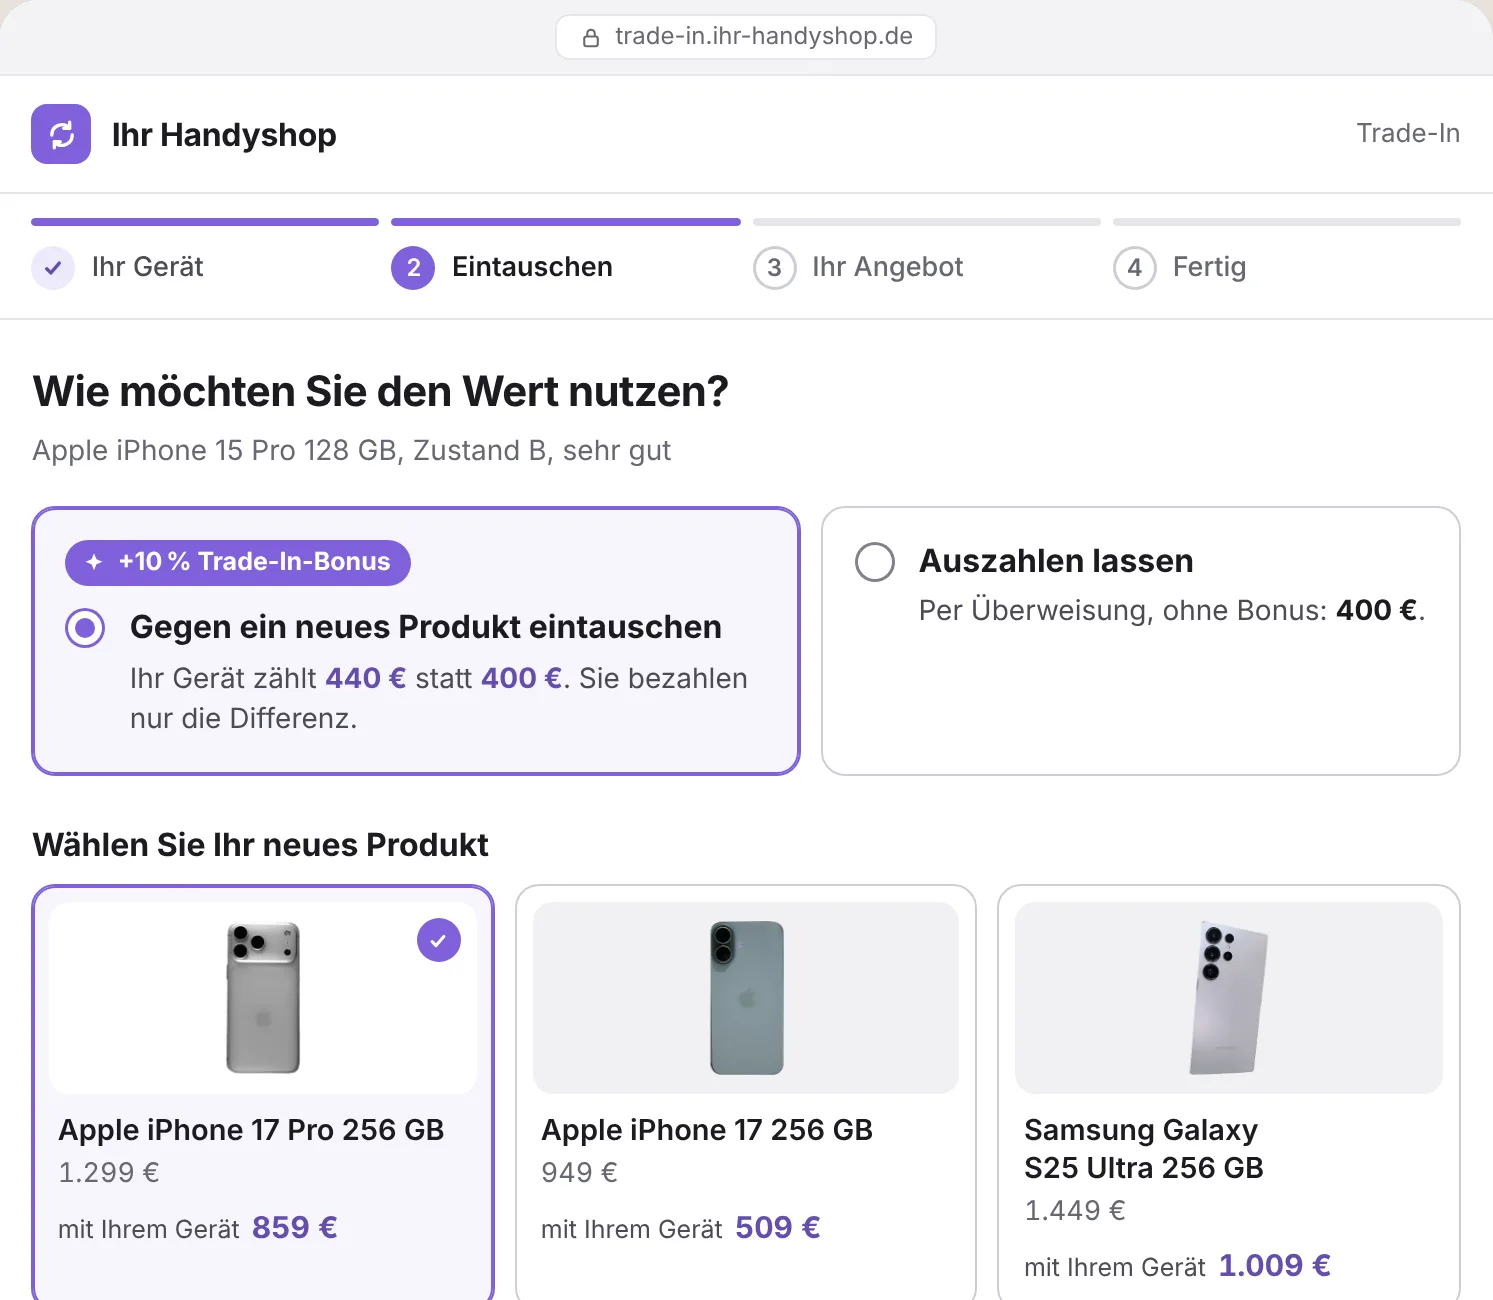Screen dimensions: 1493x1300
Task: Click the Samsung Galaxy S25 Ultra 256 GB title
Action: point(1144,1149)
